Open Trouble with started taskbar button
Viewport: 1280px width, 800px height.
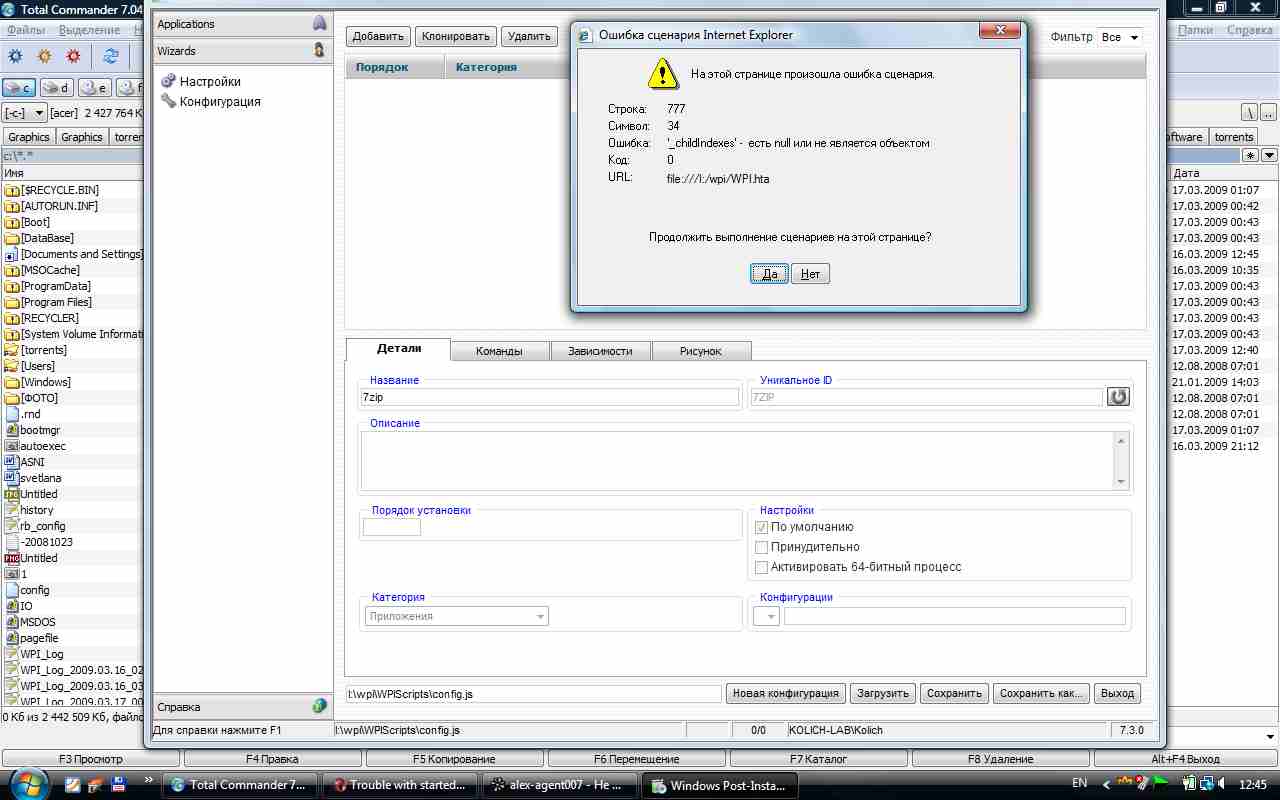400,785
